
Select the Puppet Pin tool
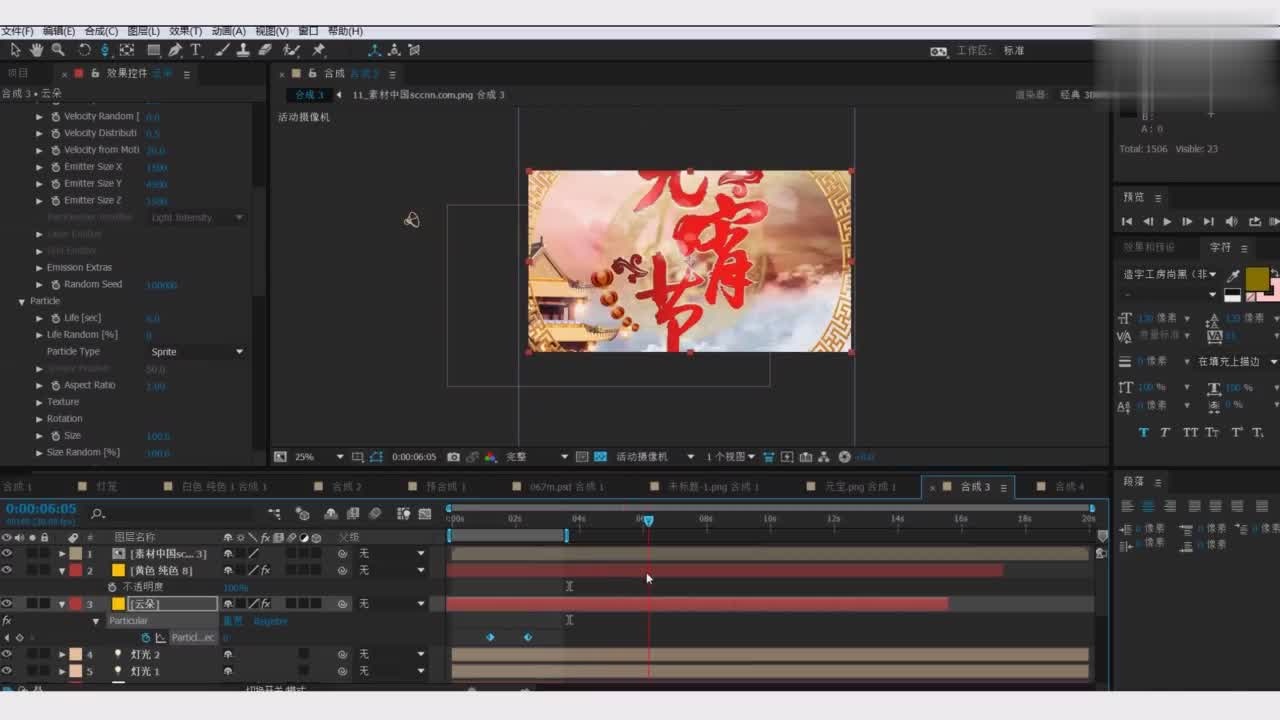pos(318,50)
